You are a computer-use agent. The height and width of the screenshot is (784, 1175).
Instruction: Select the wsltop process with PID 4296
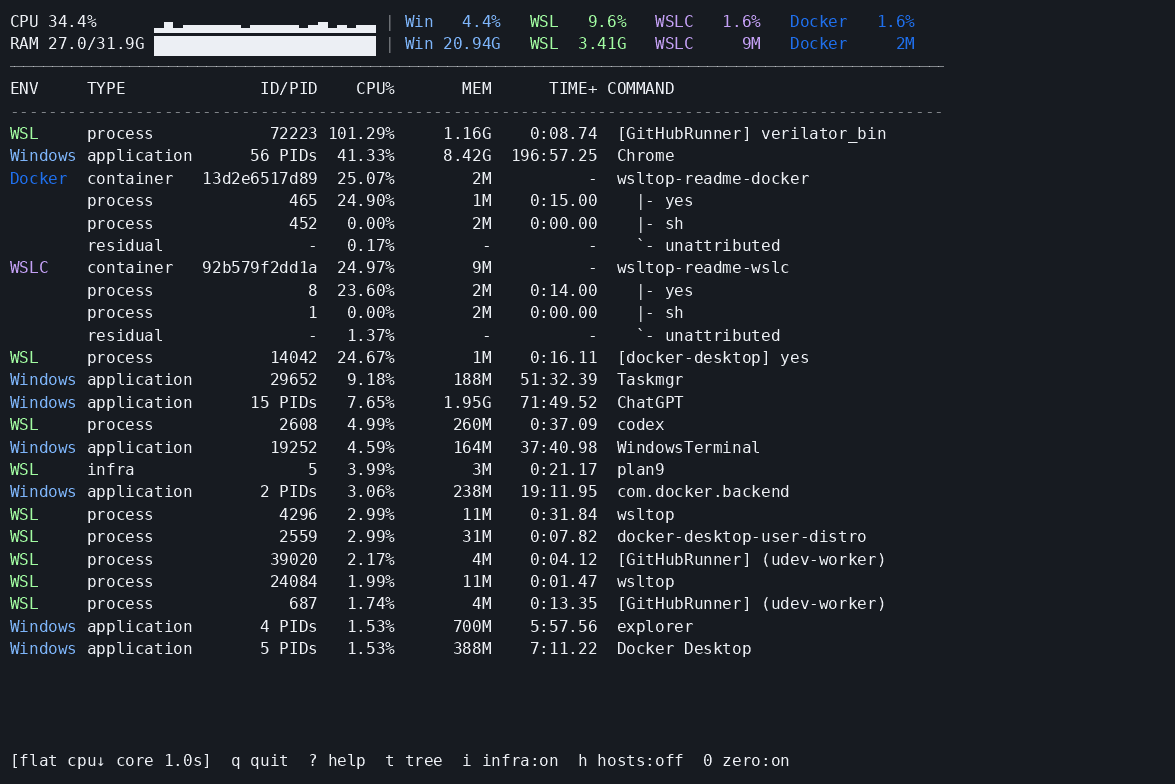pyautogui.click(x=342, y=514)
